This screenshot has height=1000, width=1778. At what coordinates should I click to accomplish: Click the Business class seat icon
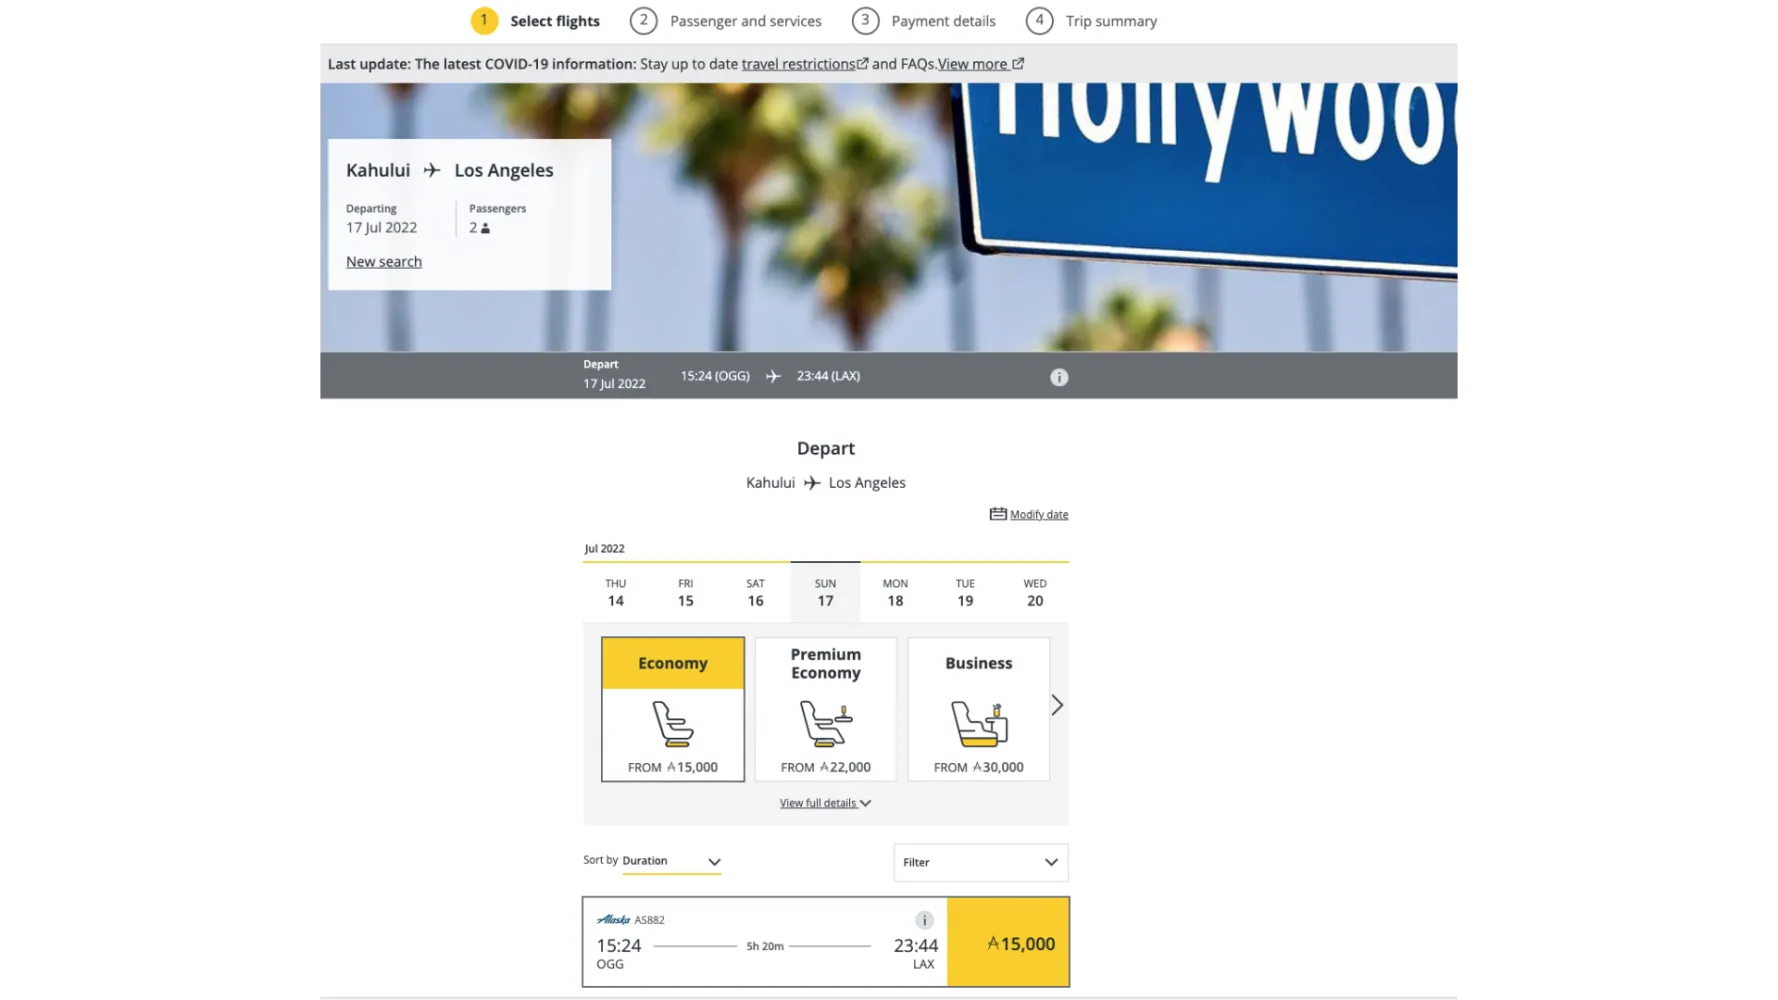point(978,723)
